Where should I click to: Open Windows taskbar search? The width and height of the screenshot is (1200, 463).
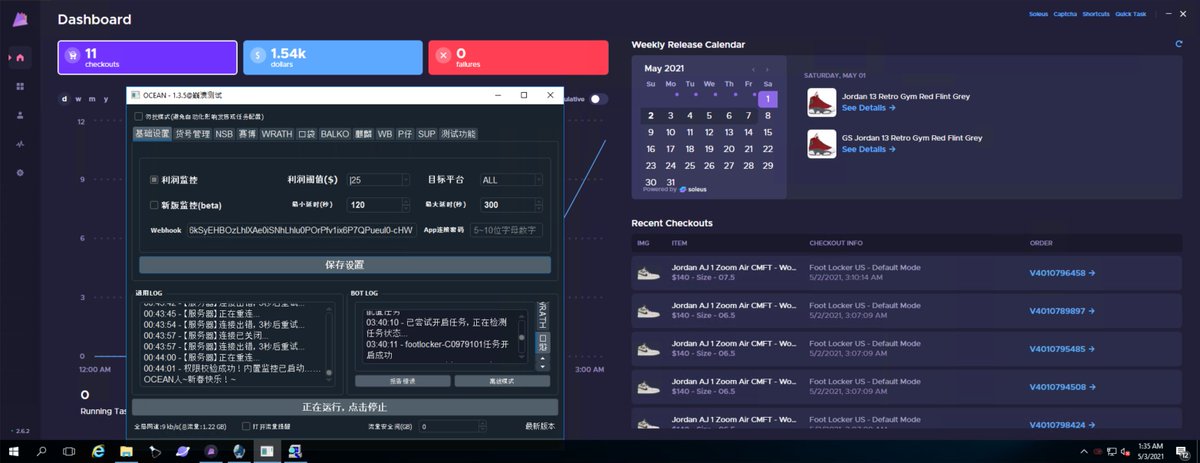point(42,452)
